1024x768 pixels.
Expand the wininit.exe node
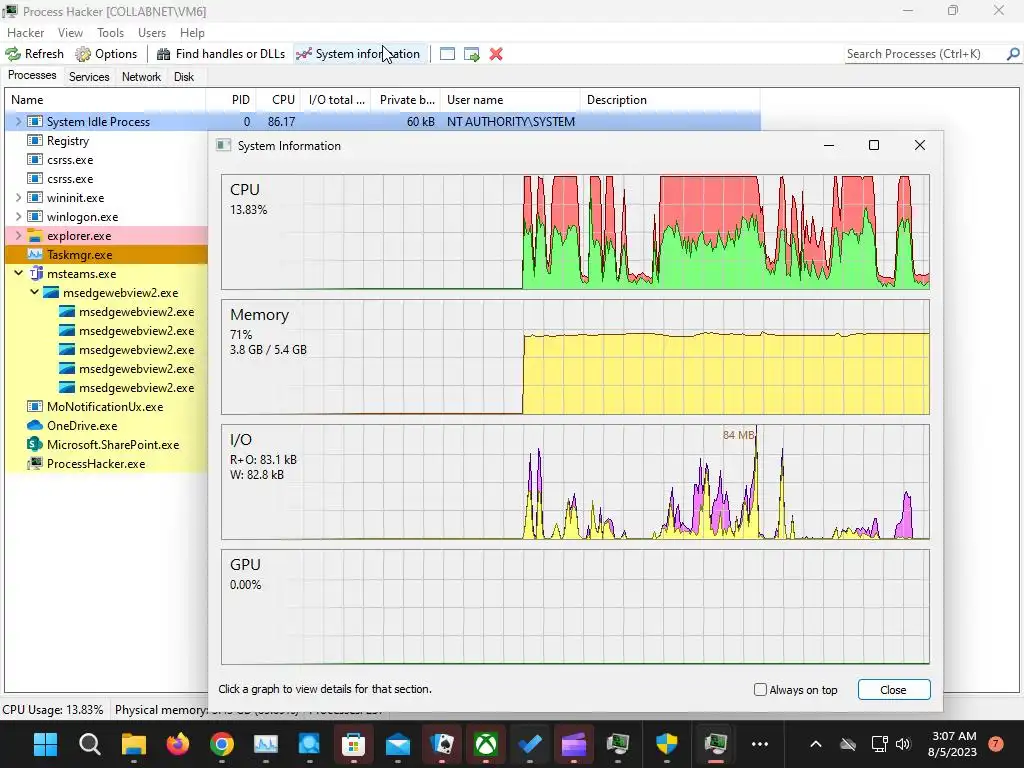click(x=18, y=197)
